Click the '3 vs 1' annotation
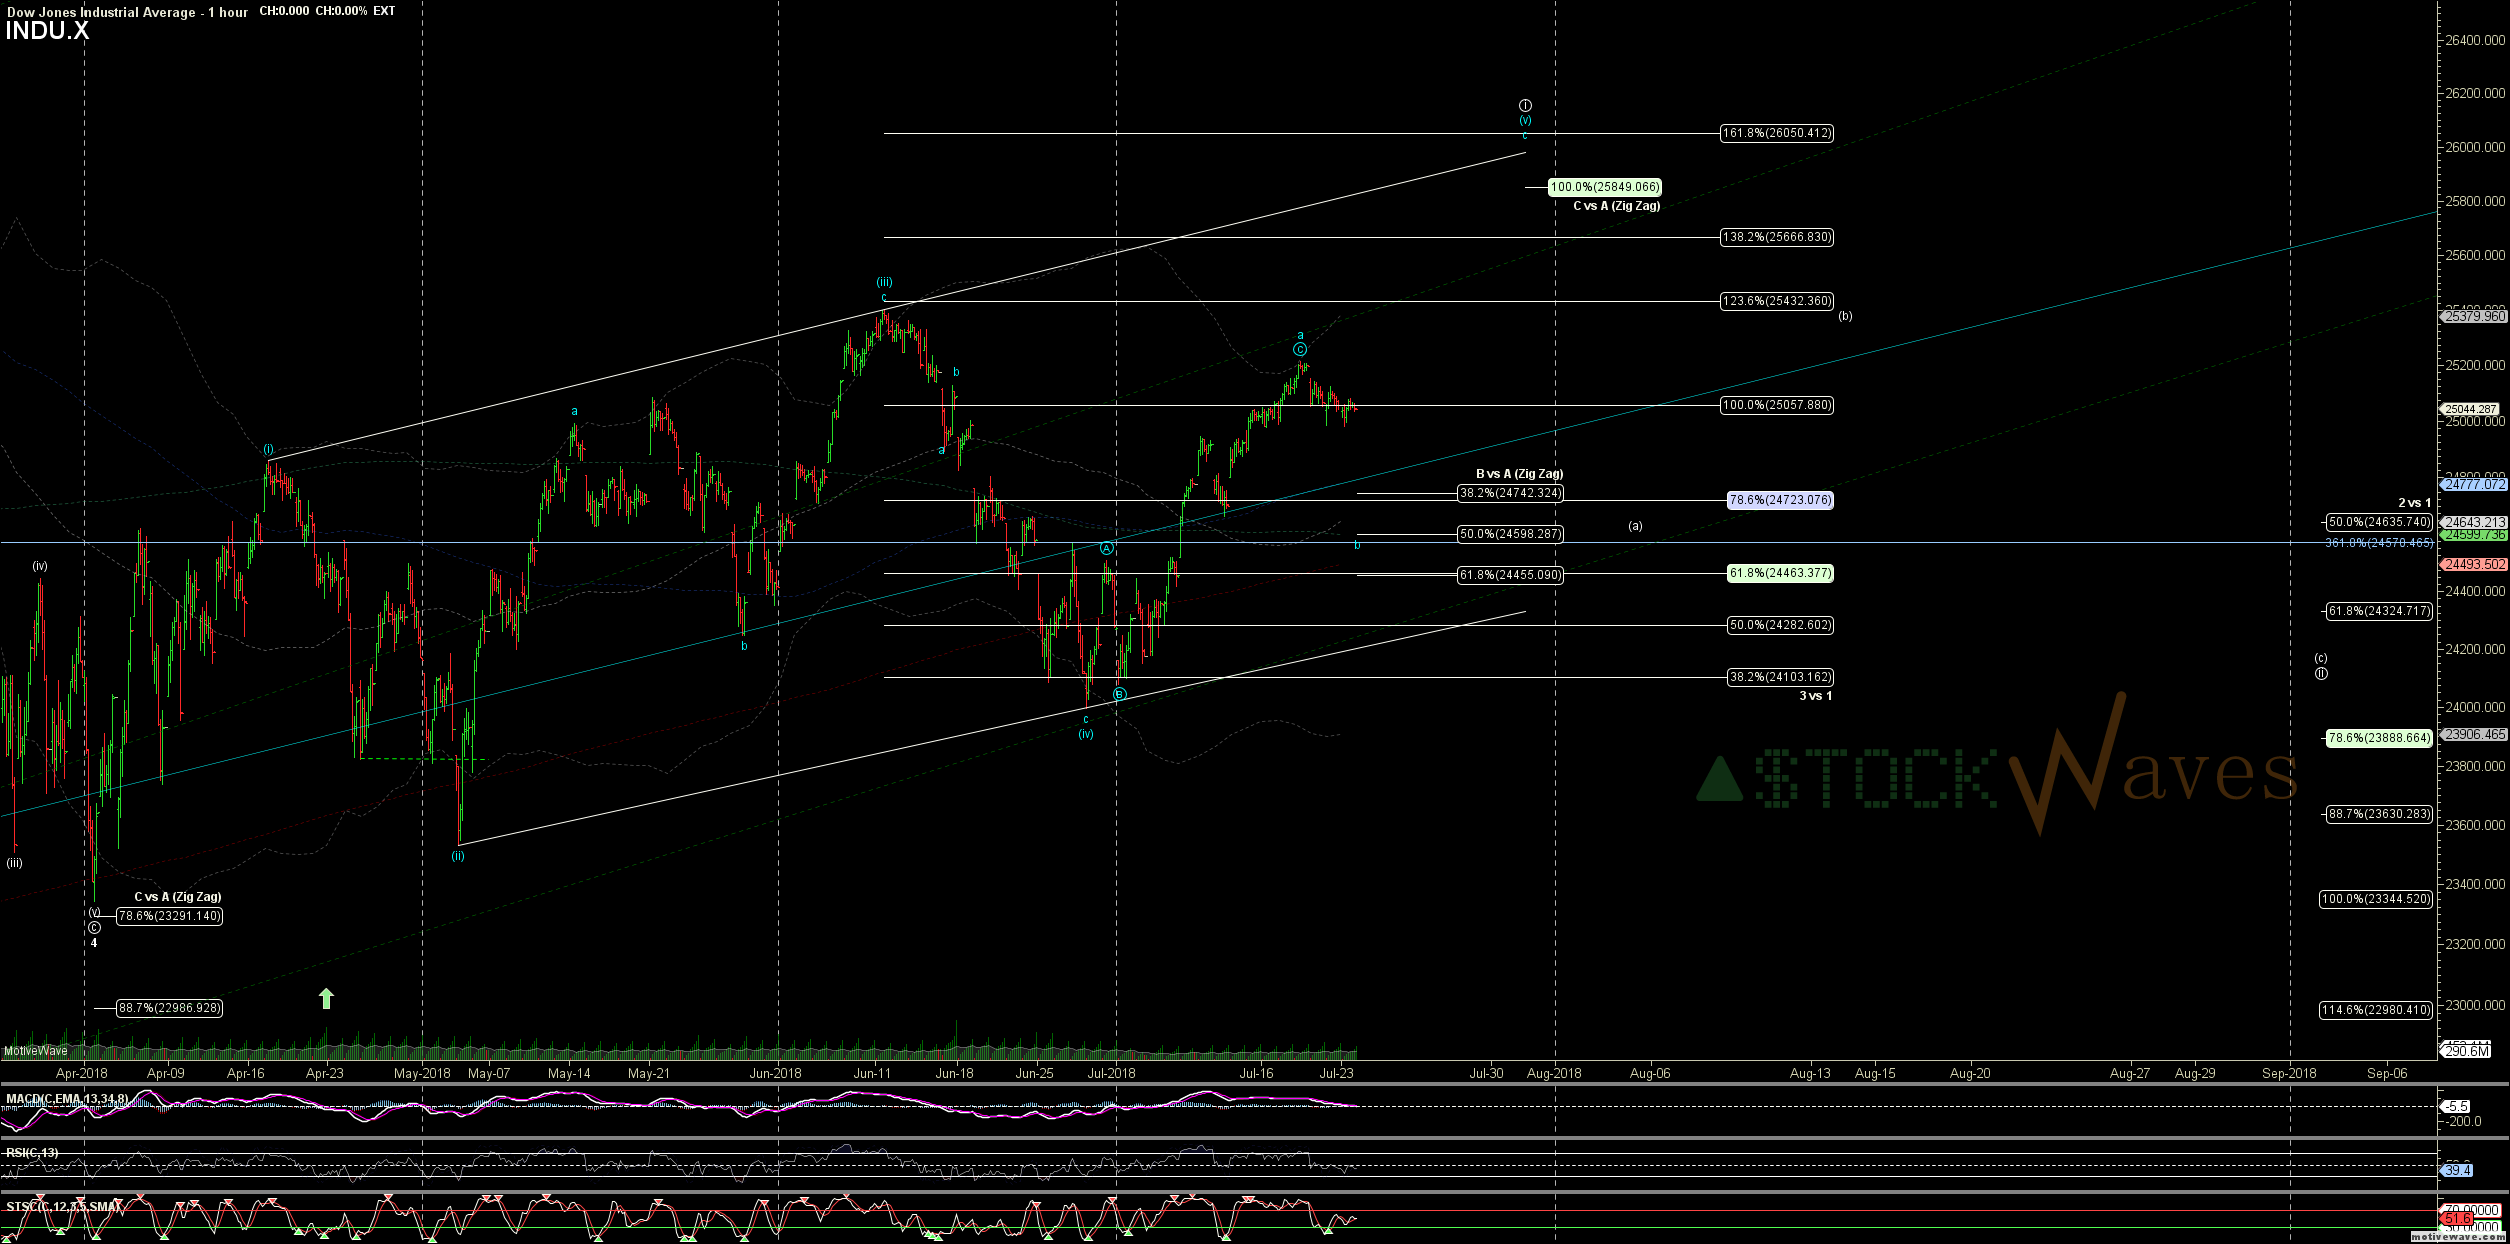 pyautogui.click(x=1815, y=696)
